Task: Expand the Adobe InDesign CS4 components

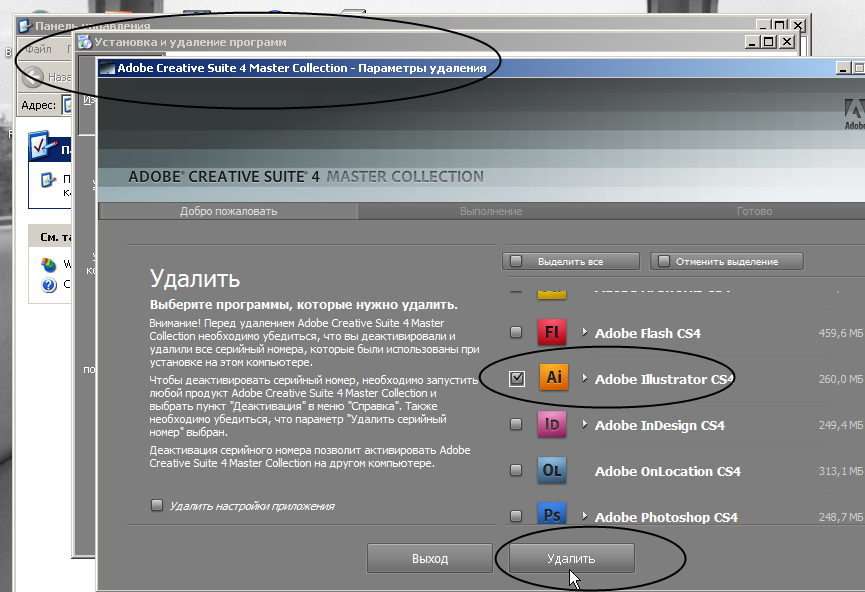Action: point(584,424)
